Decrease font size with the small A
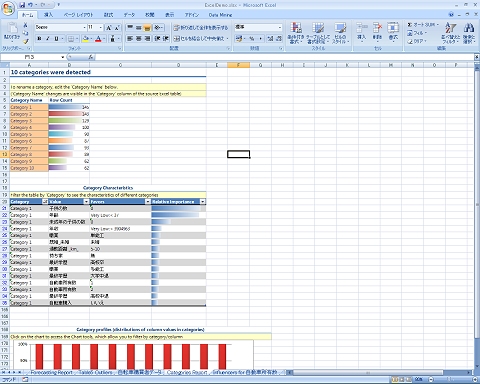 117,28
